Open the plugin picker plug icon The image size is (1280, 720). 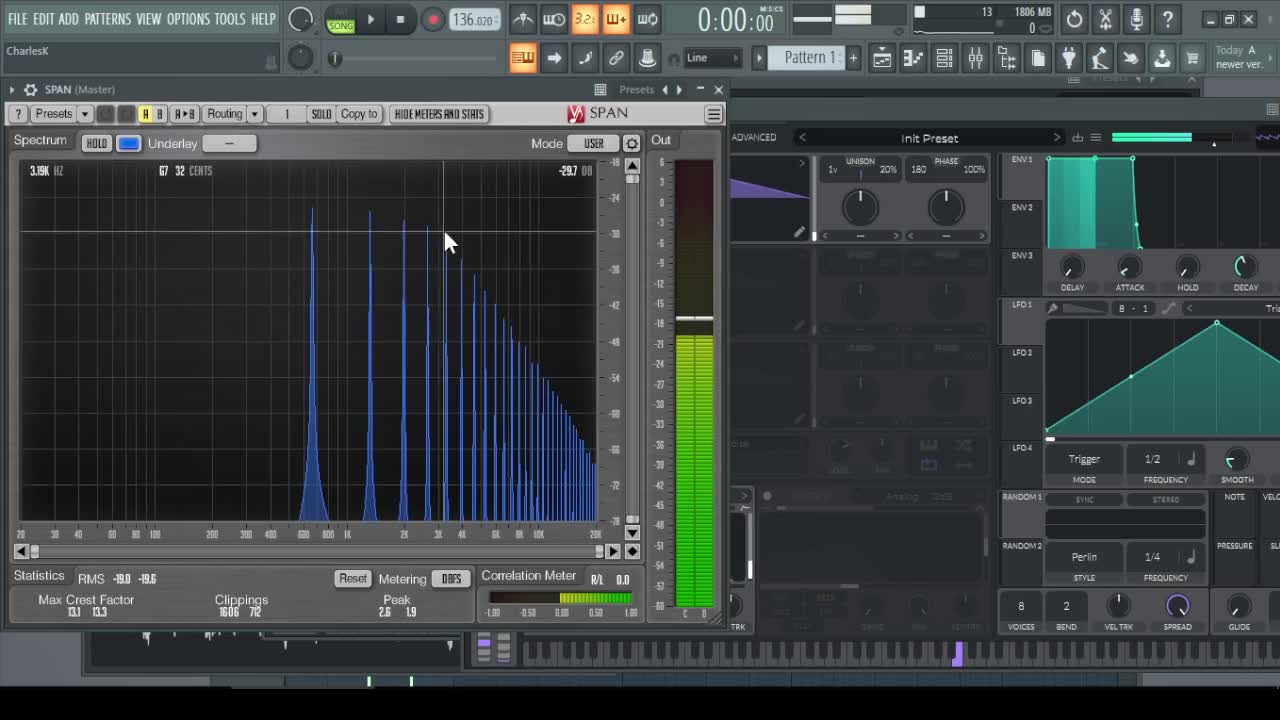click(x=1069, y=58)
